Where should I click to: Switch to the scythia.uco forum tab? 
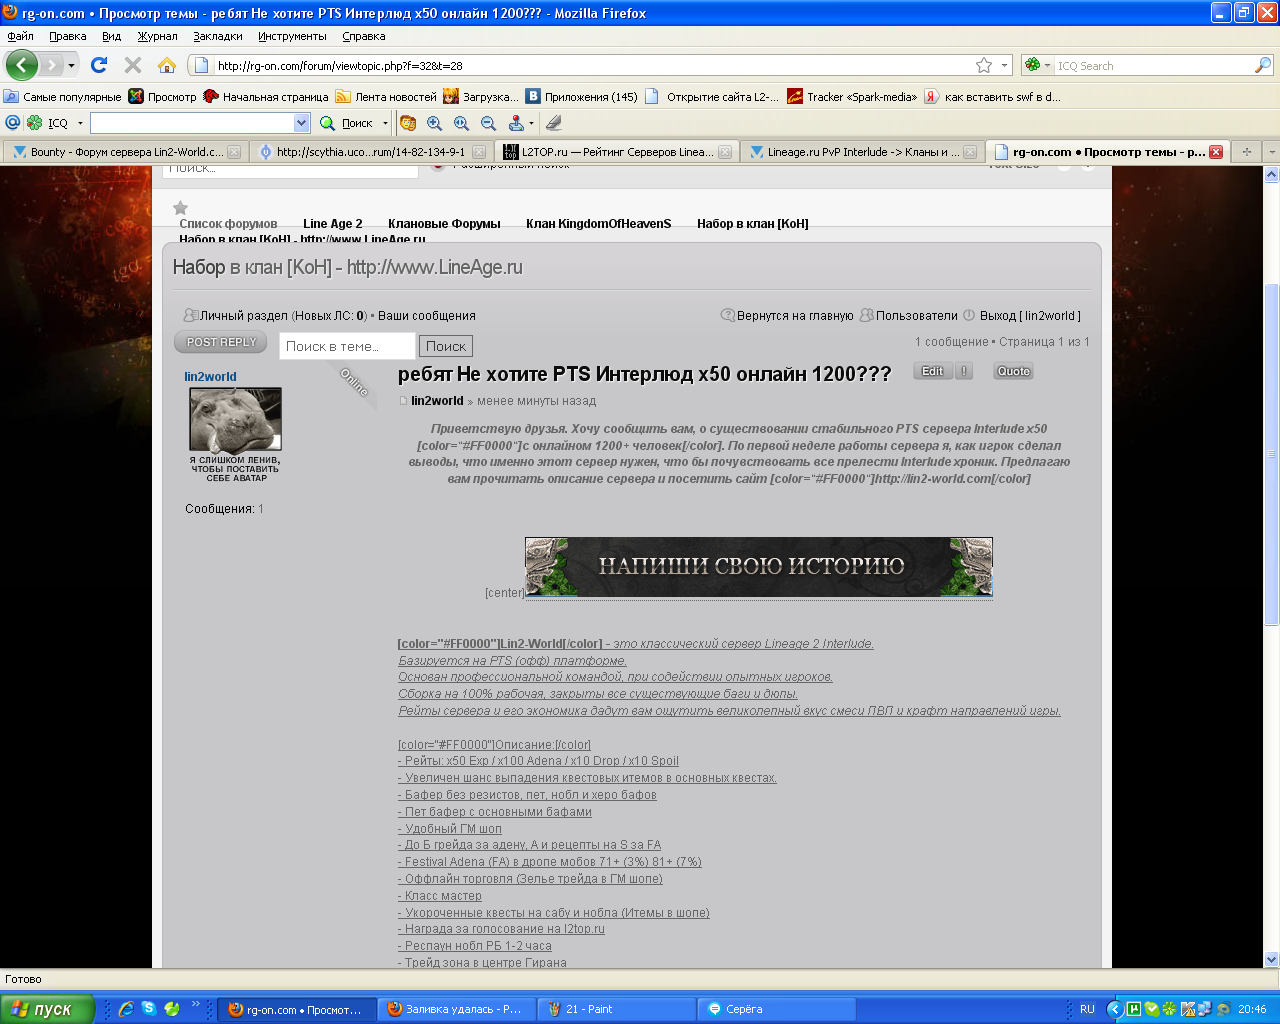click(x=370, y=152)
